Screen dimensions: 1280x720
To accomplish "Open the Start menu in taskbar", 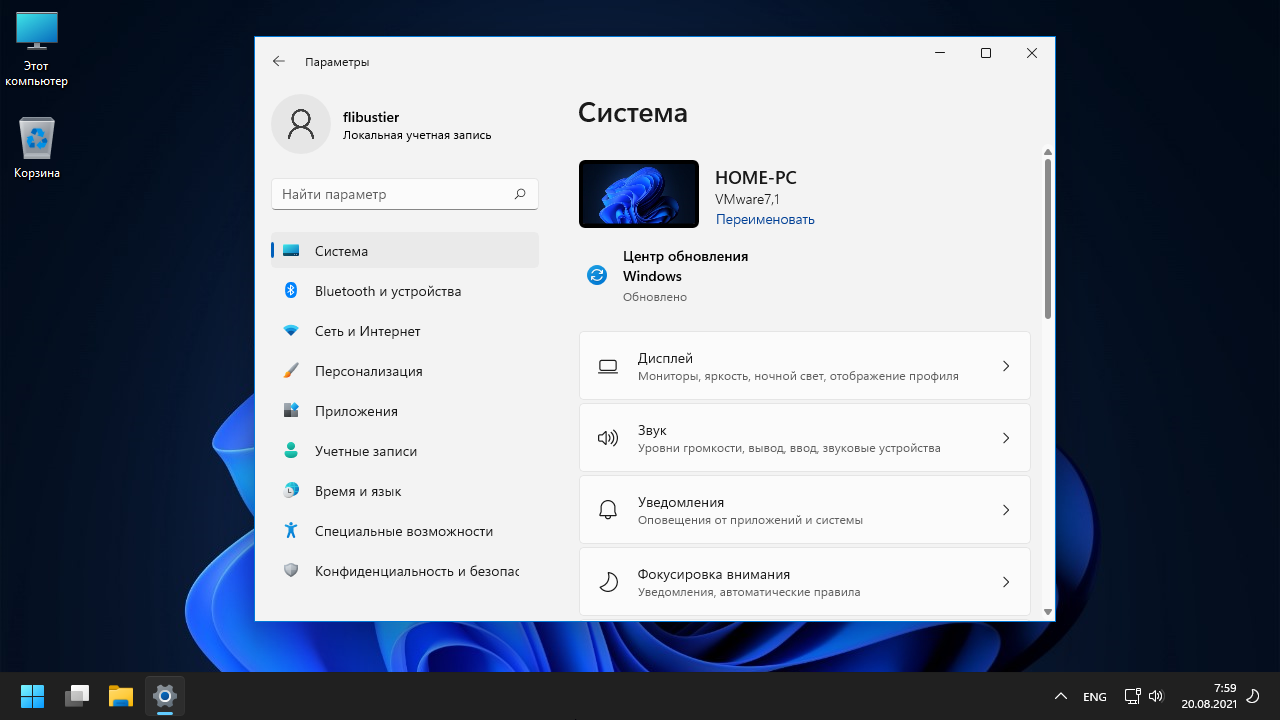I will click(x=32, y=695).
